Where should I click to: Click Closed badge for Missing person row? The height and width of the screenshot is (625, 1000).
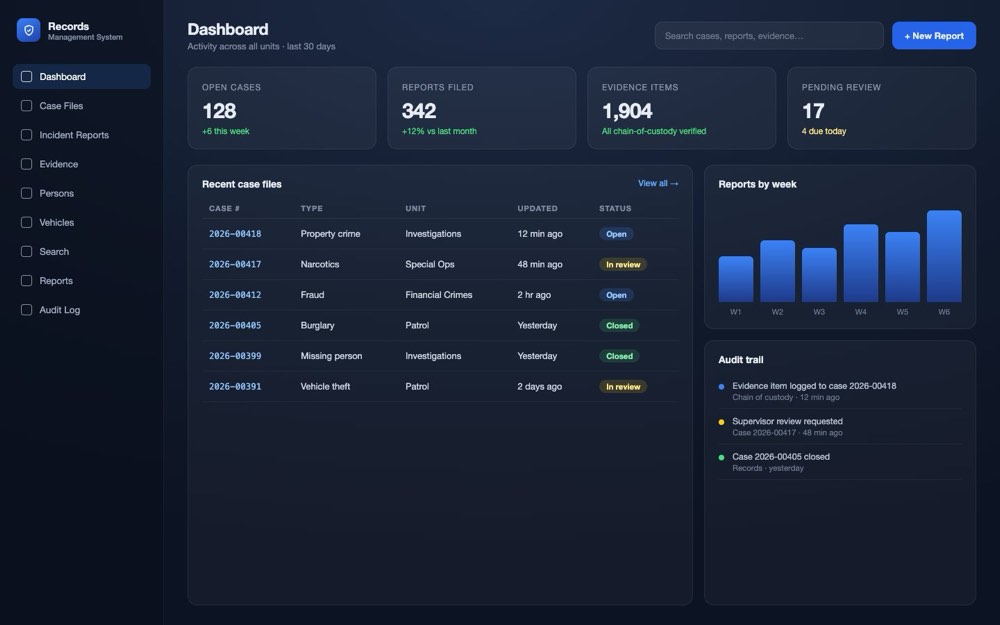click(619, 356)
